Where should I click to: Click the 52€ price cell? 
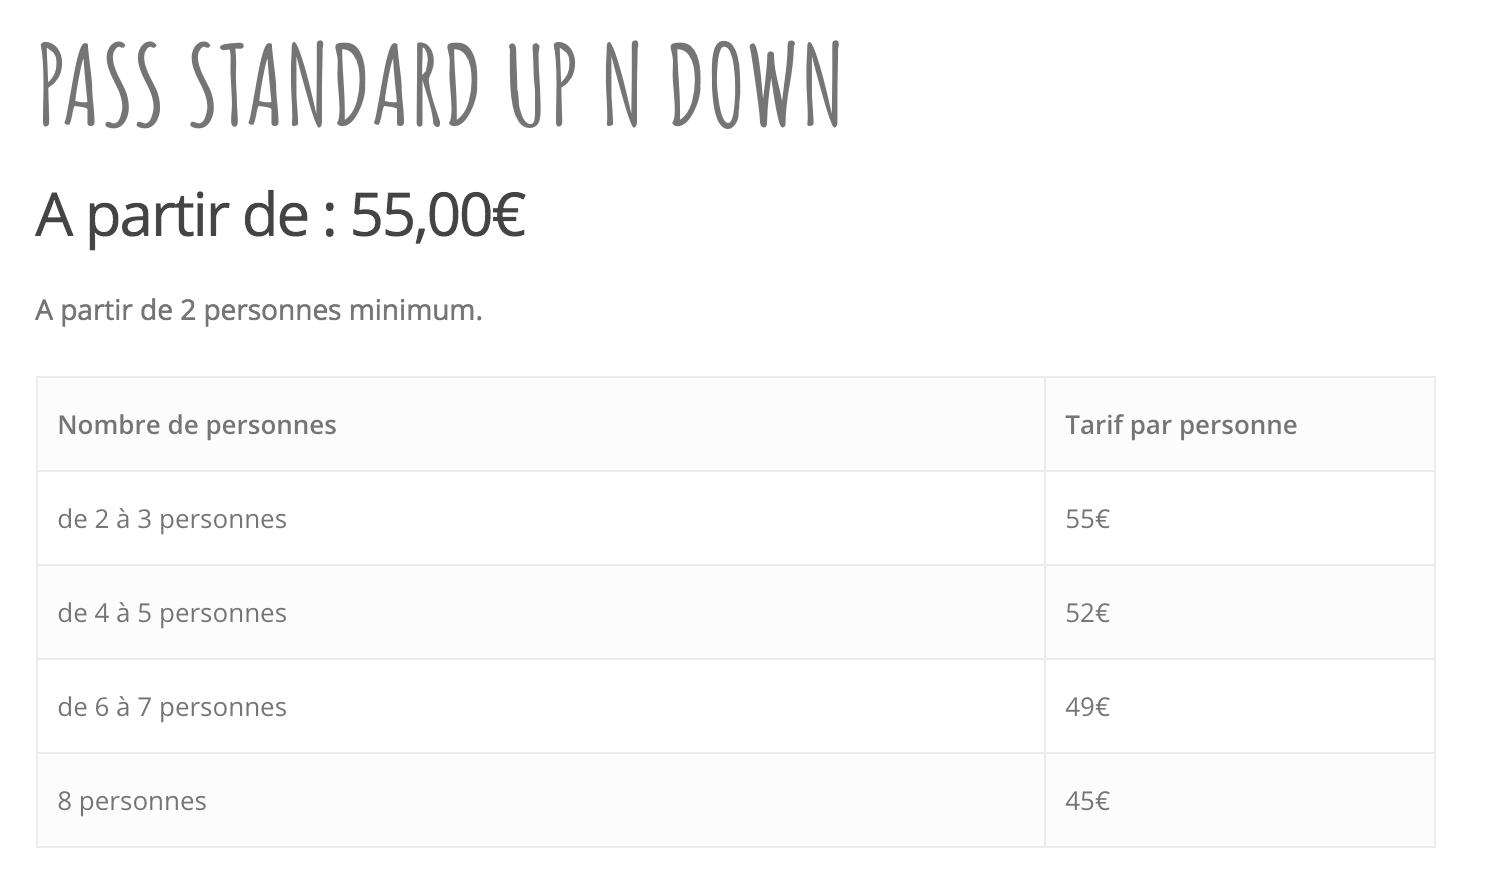(1240, 613)
